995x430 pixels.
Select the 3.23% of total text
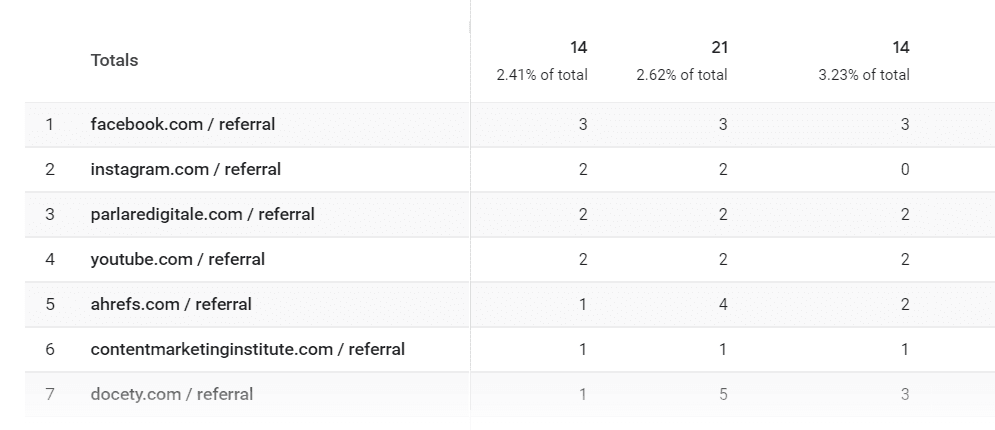click(864, 75)
